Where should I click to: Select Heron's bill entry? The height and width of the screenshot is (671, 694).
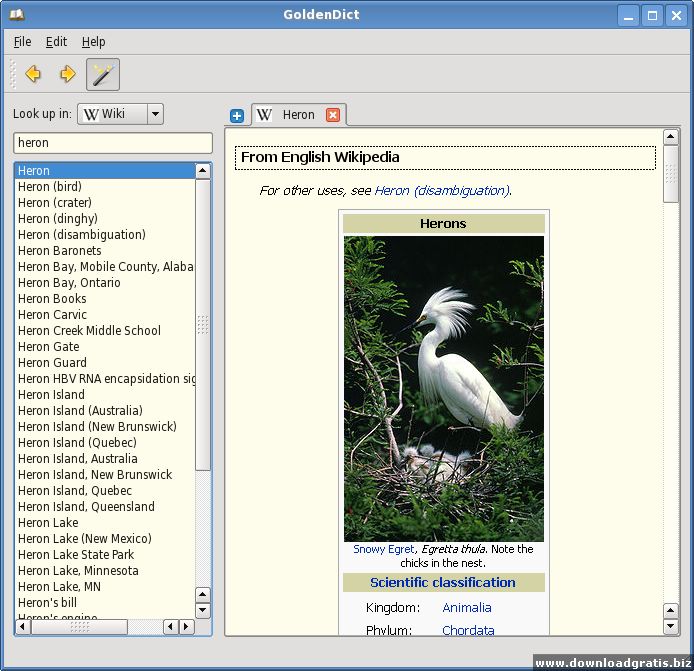105,602
